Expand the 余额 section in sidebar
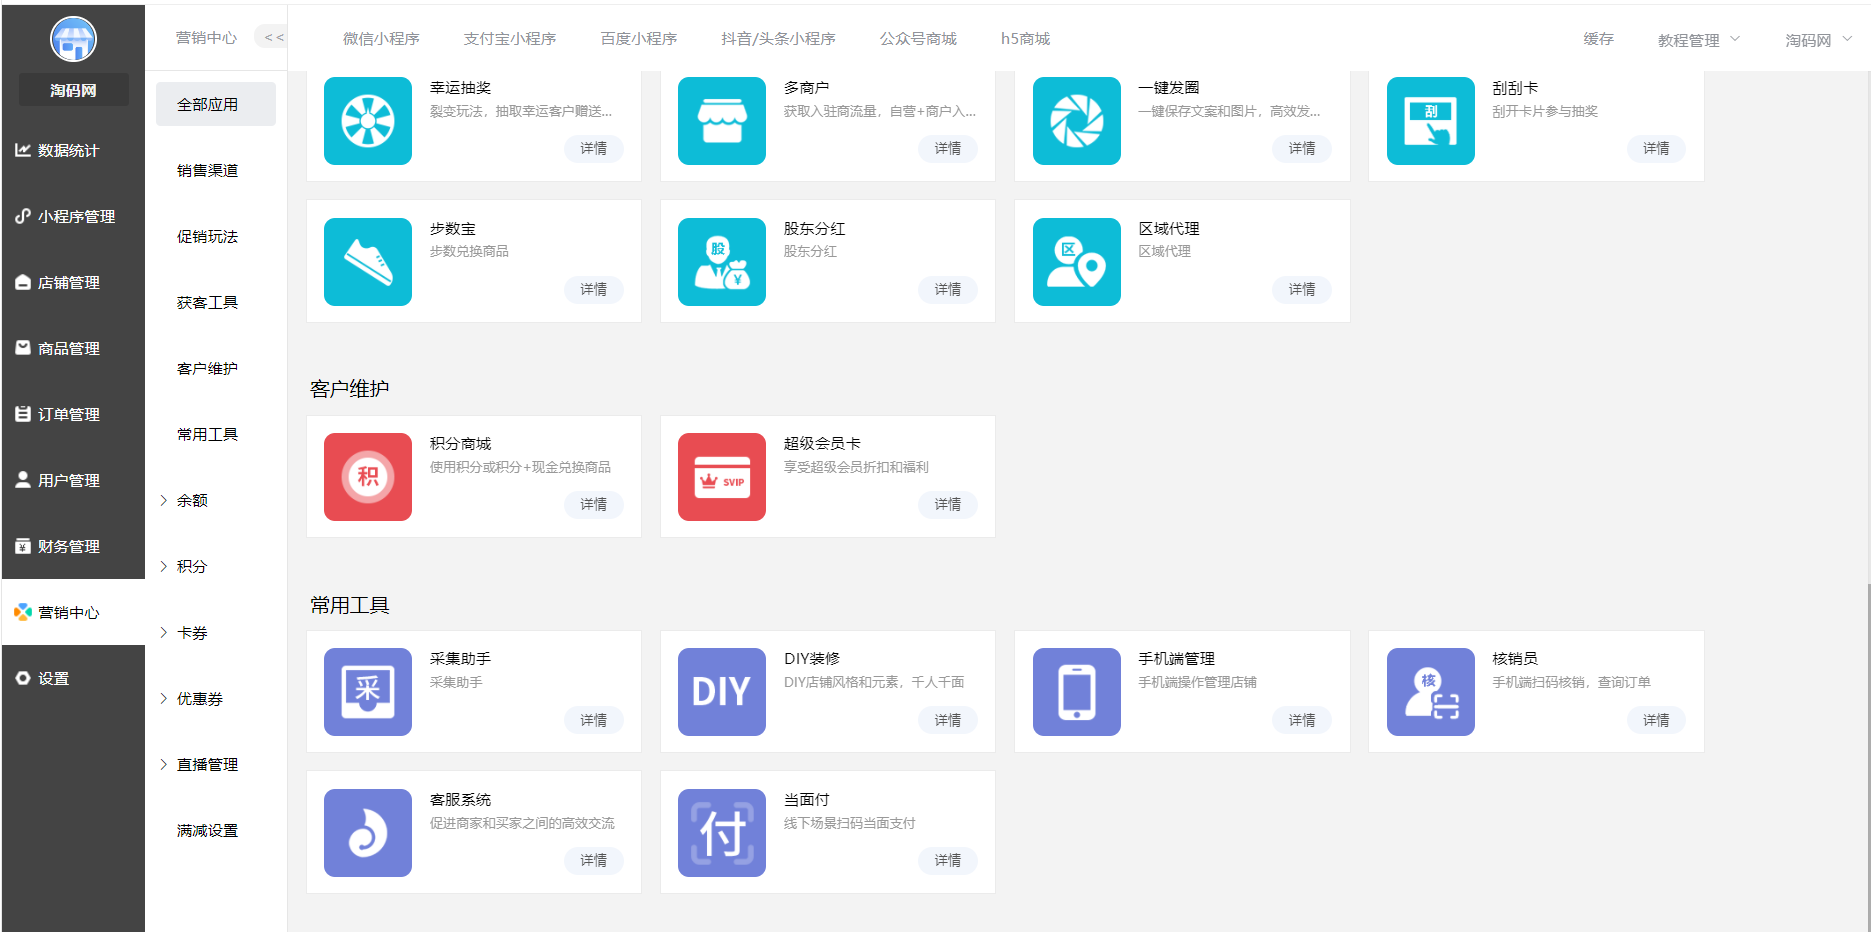 [x=191, y=500]
